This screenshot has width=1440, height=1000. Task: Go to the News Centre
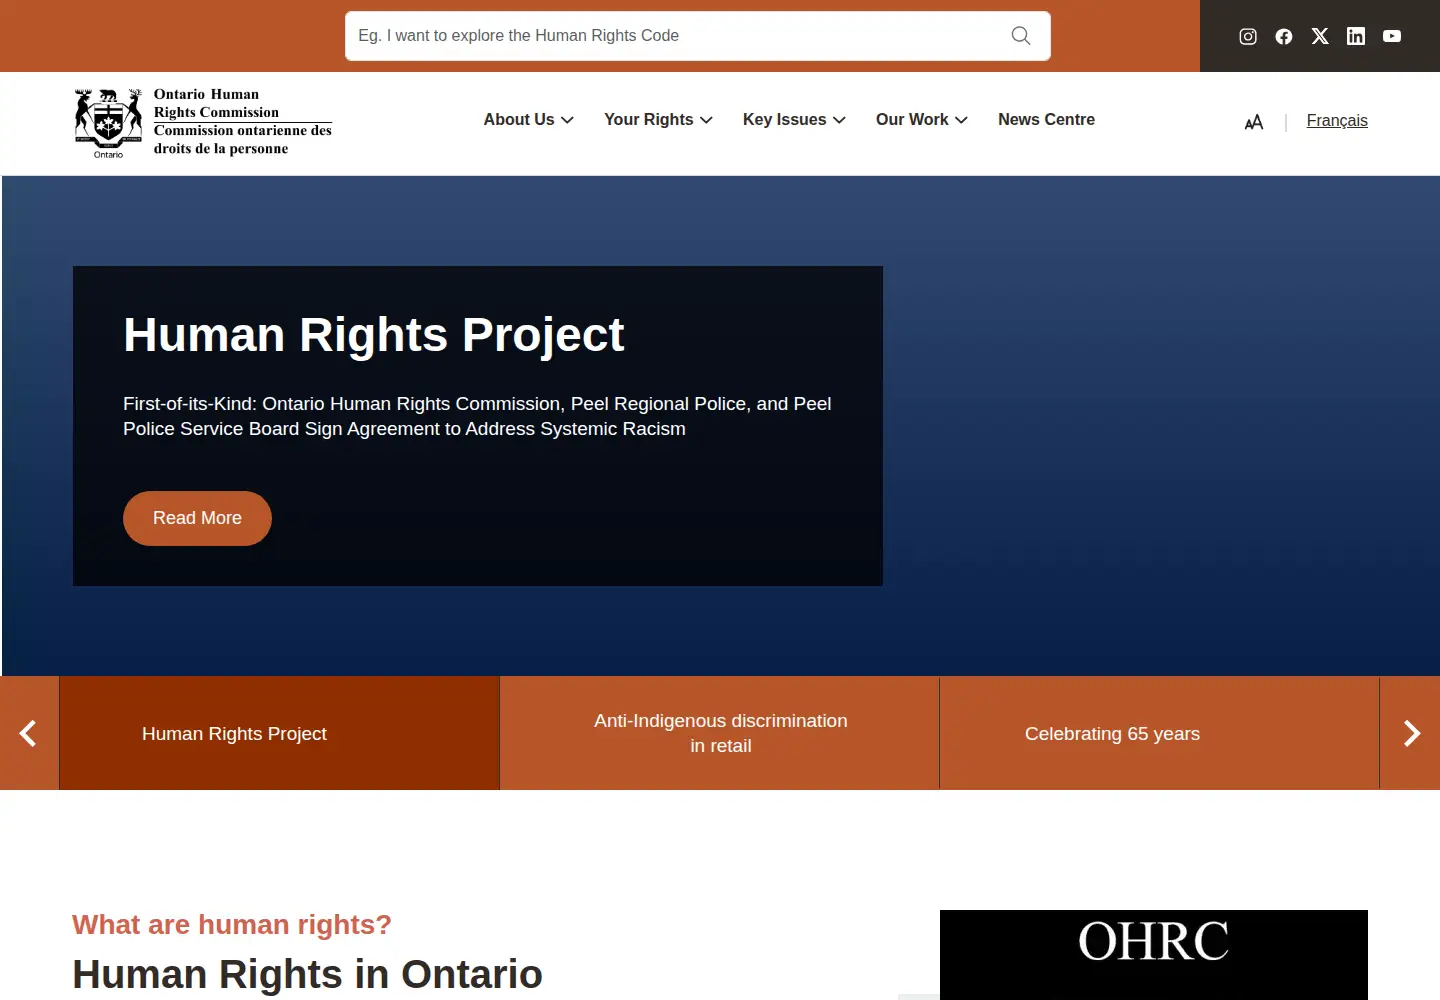pyautogui.click(x=1046, y=120)
